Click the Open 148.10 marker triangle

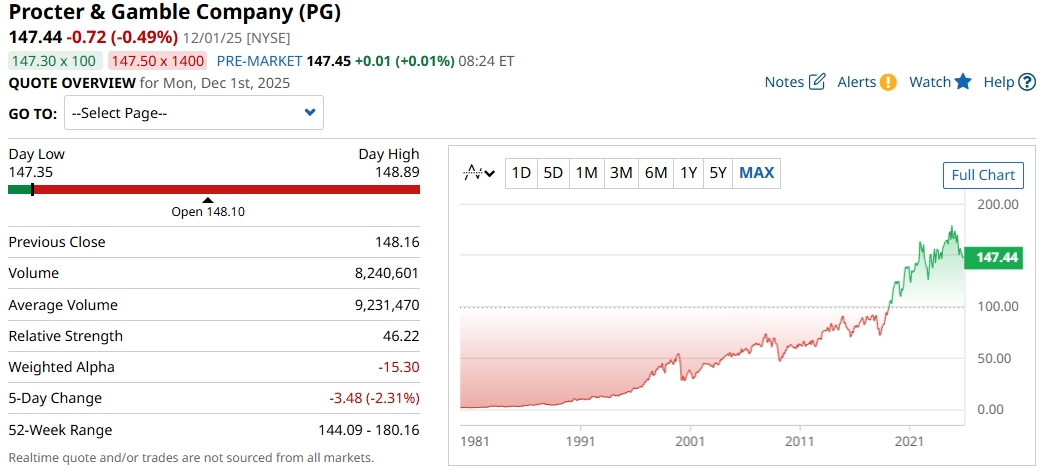coord(208,200)
